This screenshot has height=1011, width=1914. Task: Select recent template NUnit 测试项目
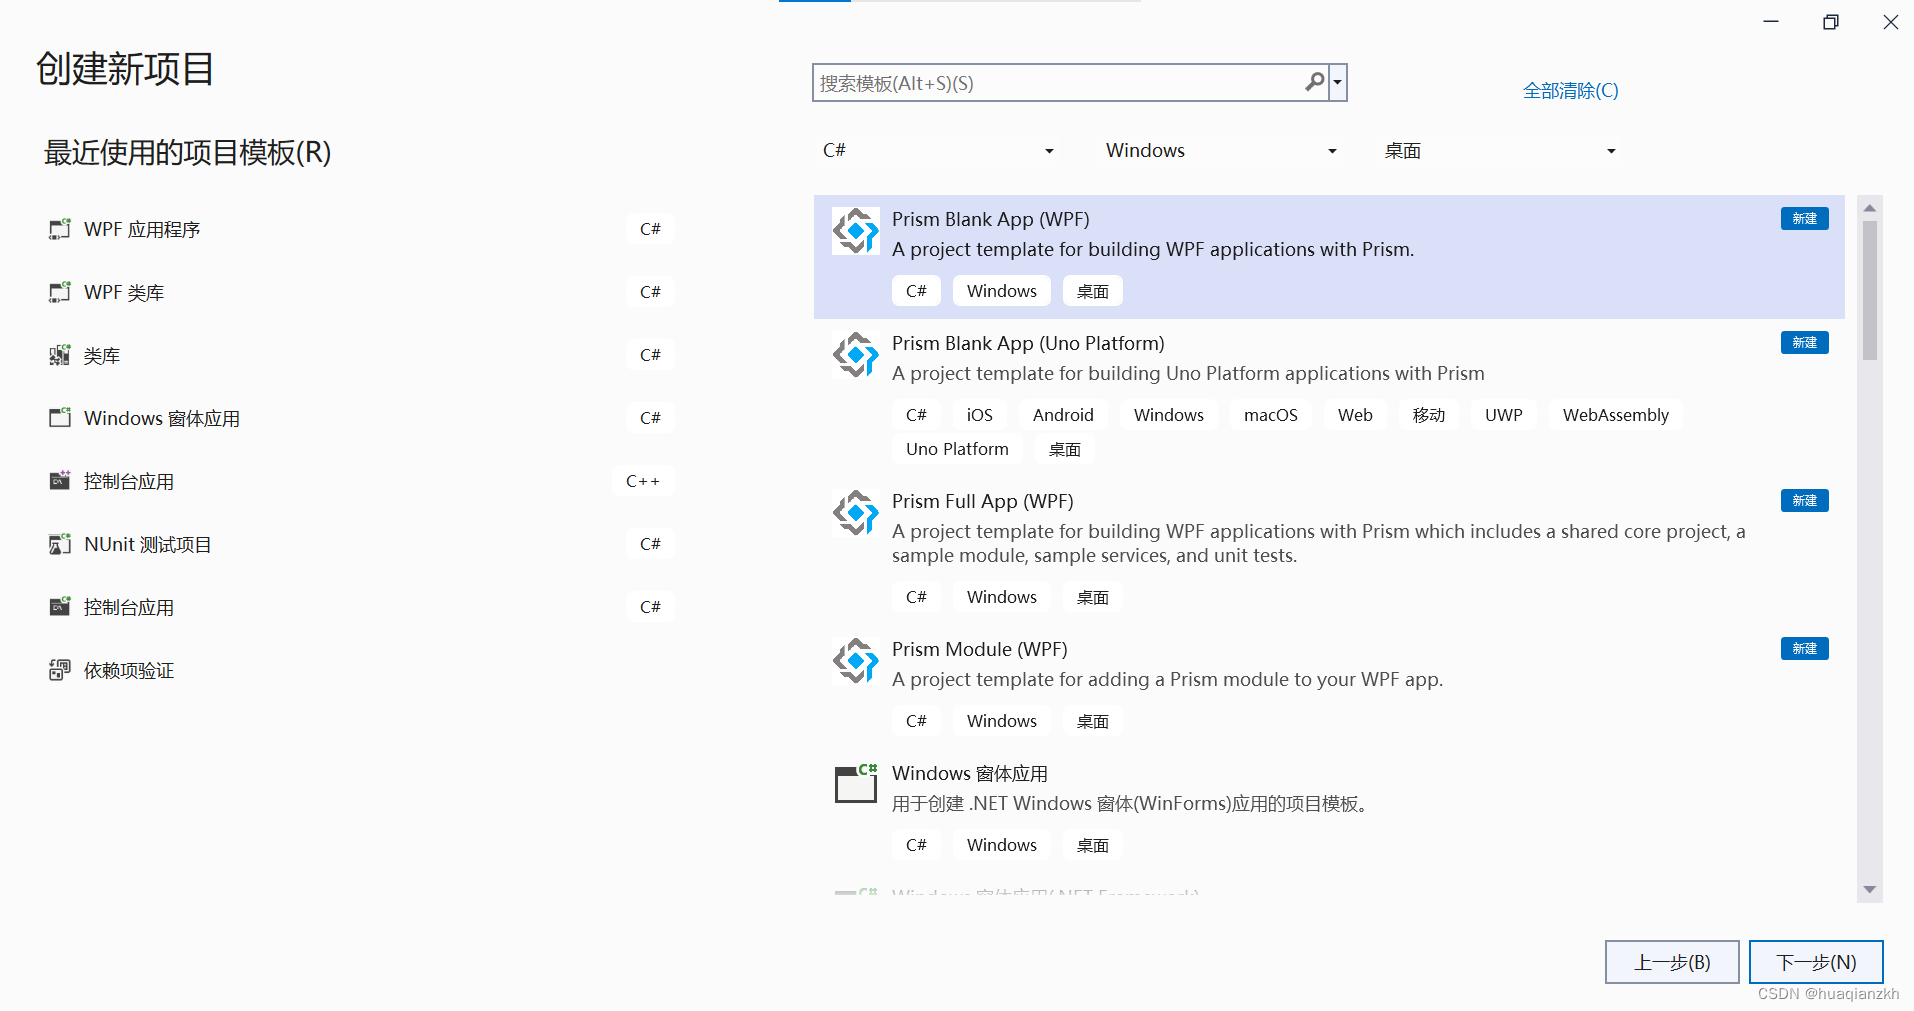click(x=360, y=544)
